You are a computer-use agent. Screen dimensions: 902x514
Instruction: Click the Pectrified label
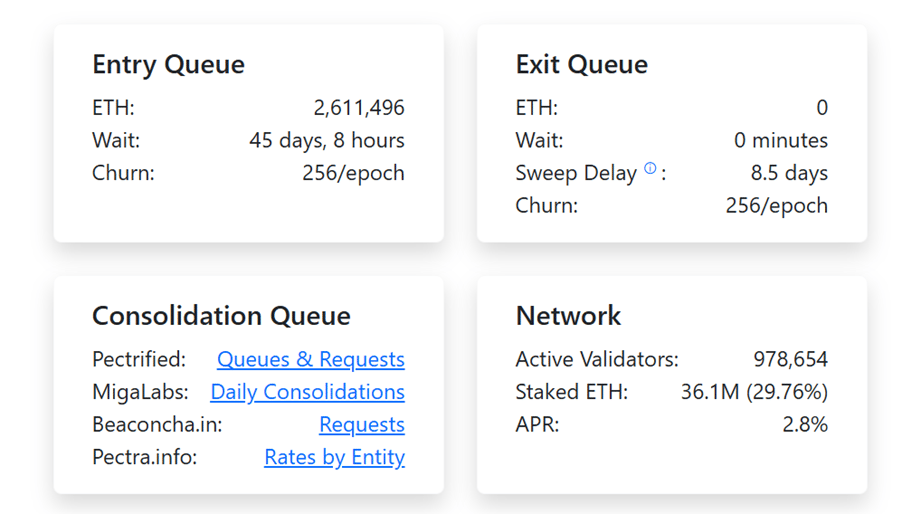coord(139,360)
